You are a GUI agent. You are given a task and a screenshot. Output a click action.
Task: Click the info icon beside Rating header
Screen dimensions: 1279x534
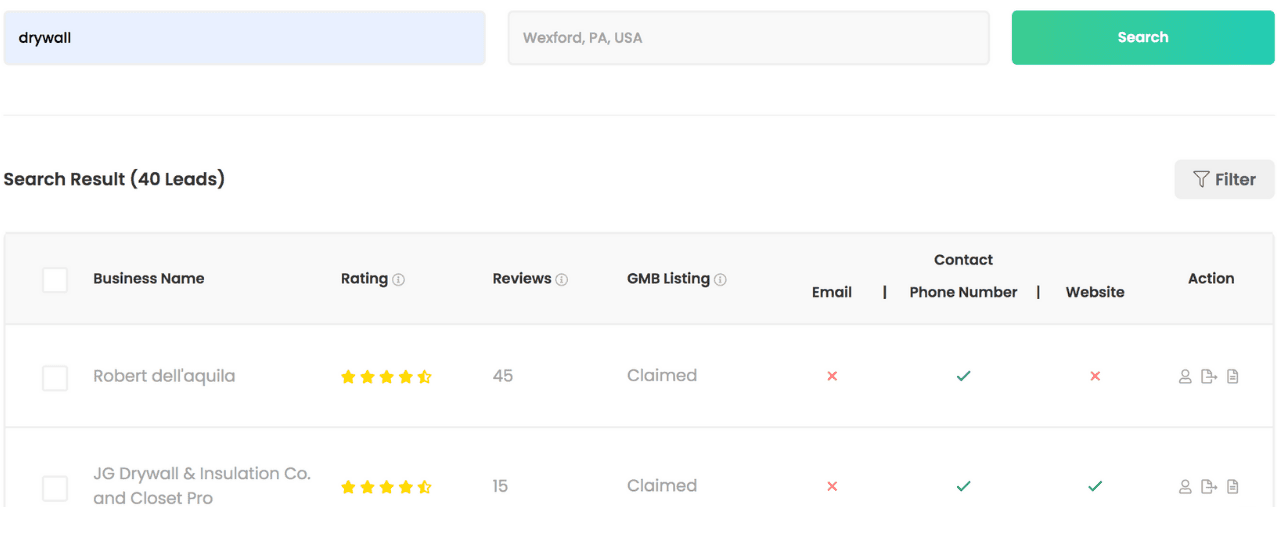pos(399,280)
